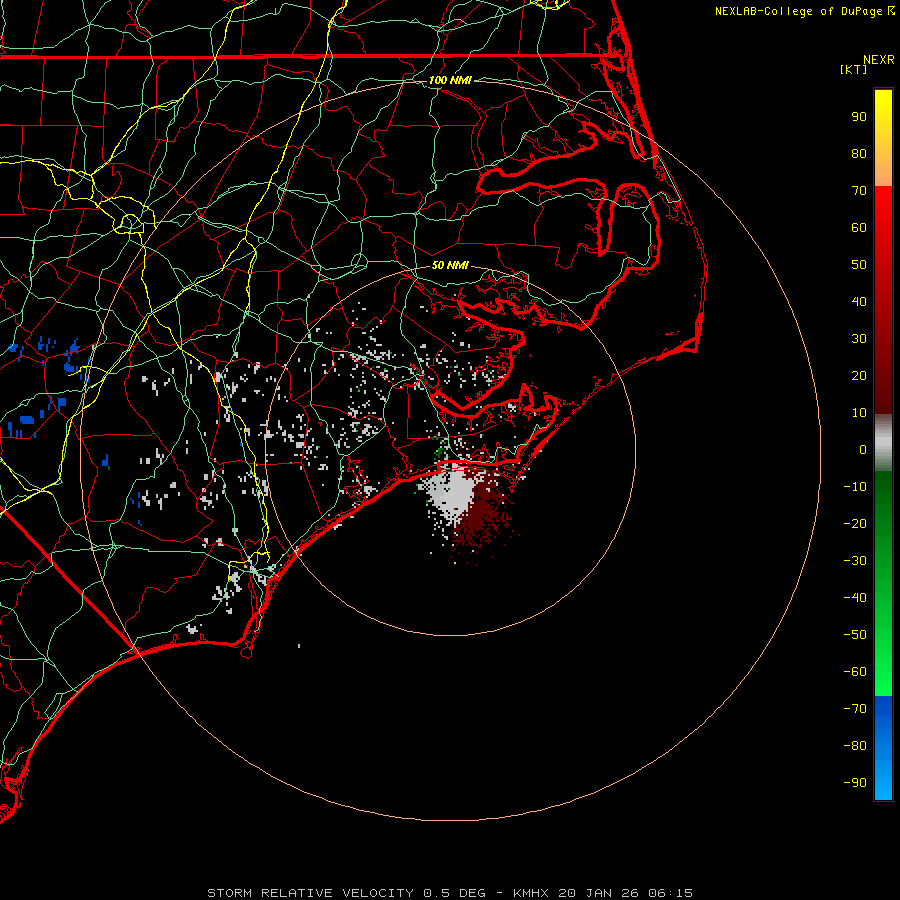Viewport: 900px width, 900px height.
Task: Click the -60 value on color scale
Action: point(855,672)
